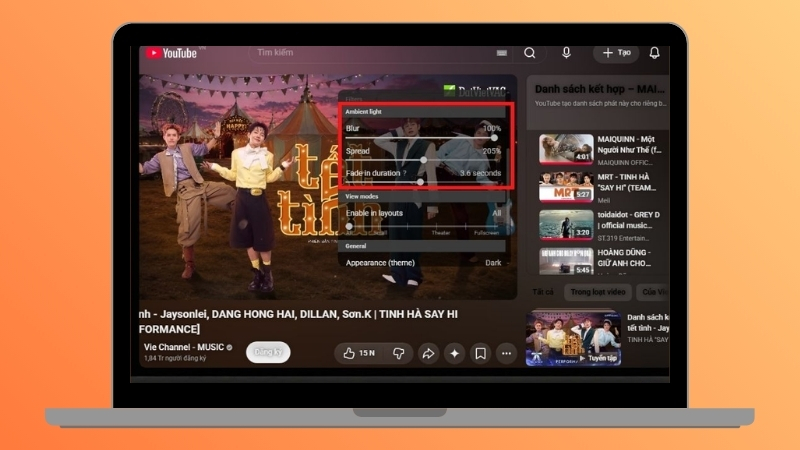800x450 pixels.
Task: Click the 100% Blur value
Action: tap(491, 129)
